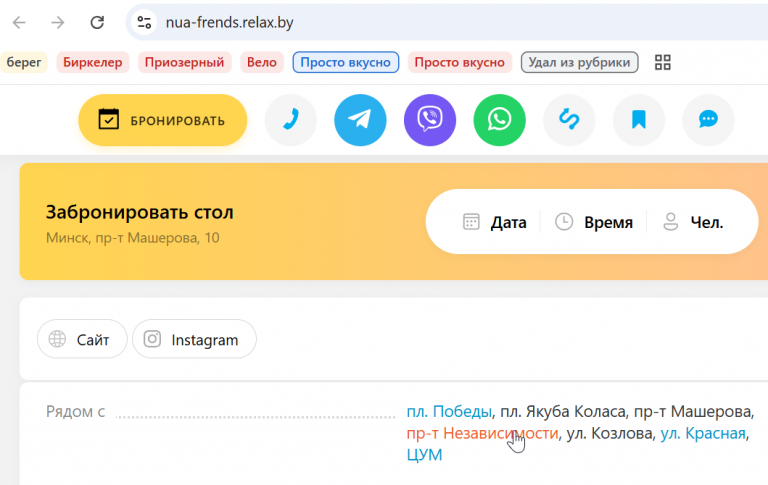Follow the 'пл. Победы' link
Screen dimensions: 768x485
coord(449,412)
